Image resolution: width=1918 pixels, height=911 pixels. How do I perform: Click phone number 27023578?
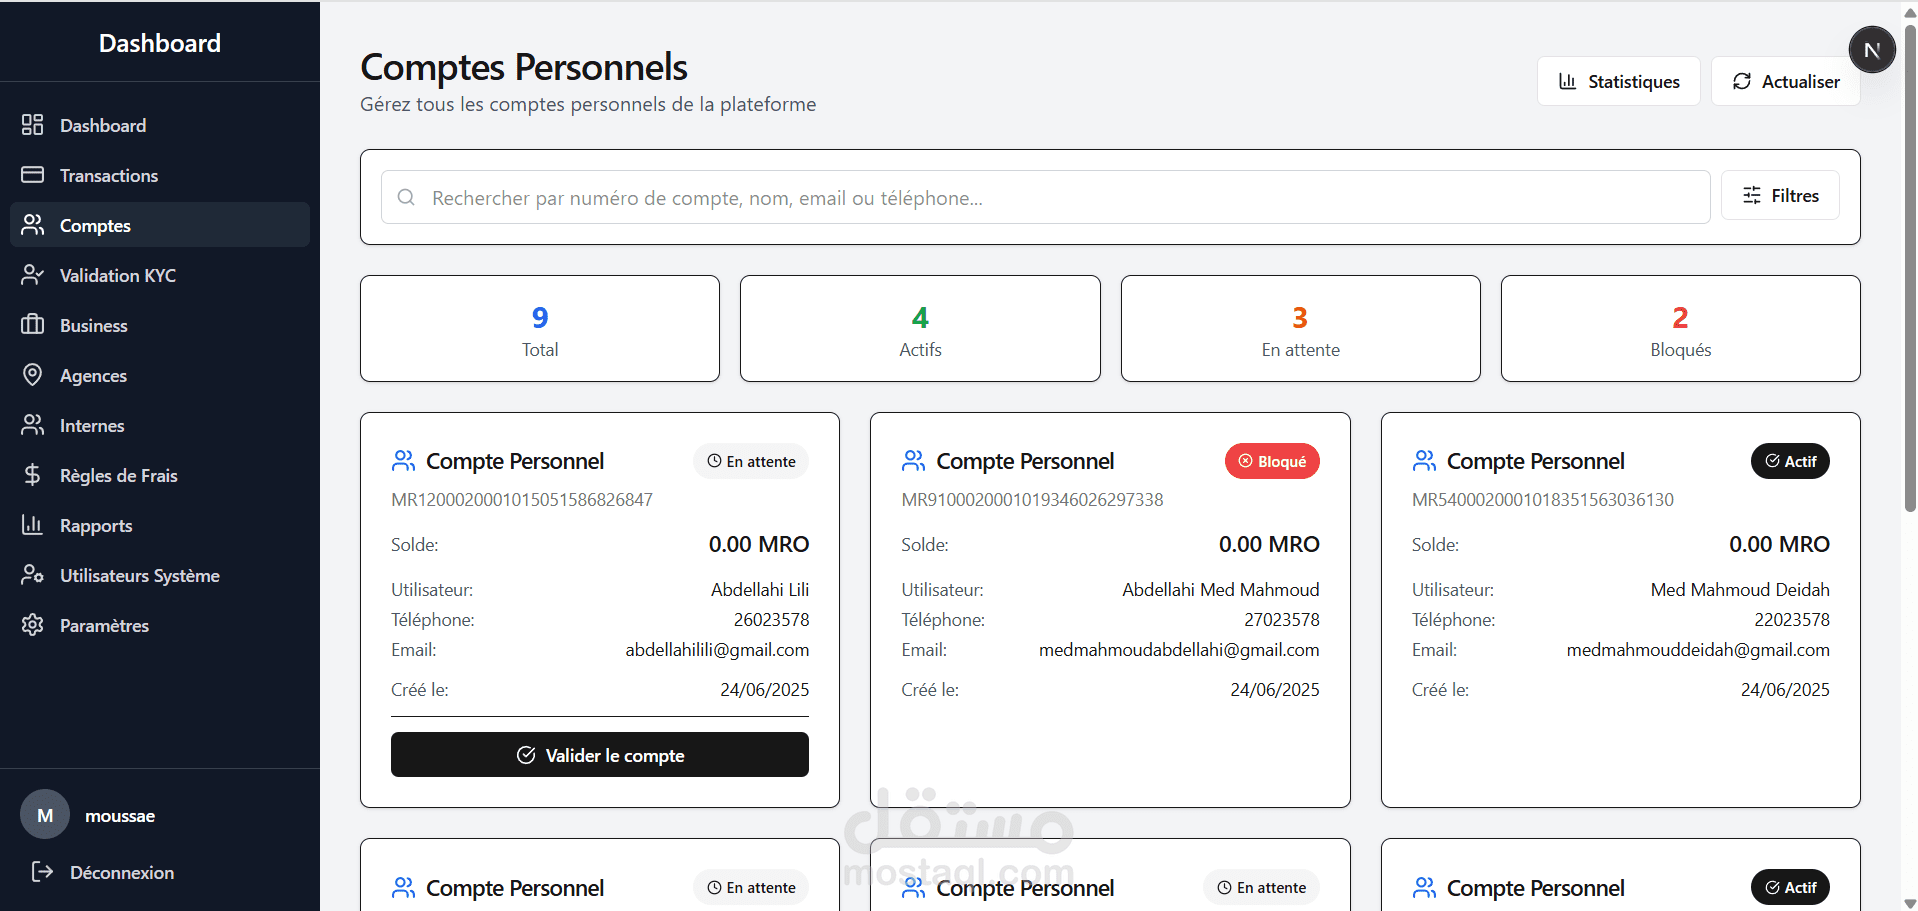(1281, 620)
